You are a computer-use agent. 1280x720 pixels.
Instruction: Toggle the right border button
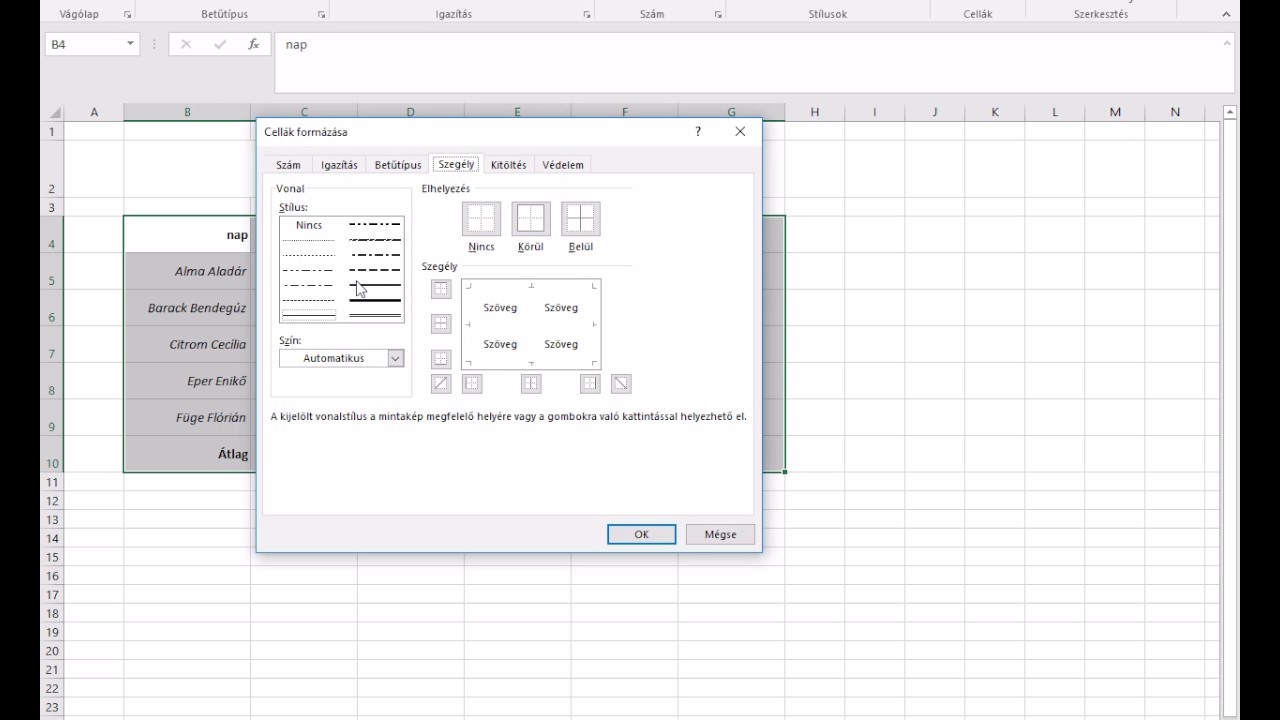pyautogui.click(x=590, y=383)
